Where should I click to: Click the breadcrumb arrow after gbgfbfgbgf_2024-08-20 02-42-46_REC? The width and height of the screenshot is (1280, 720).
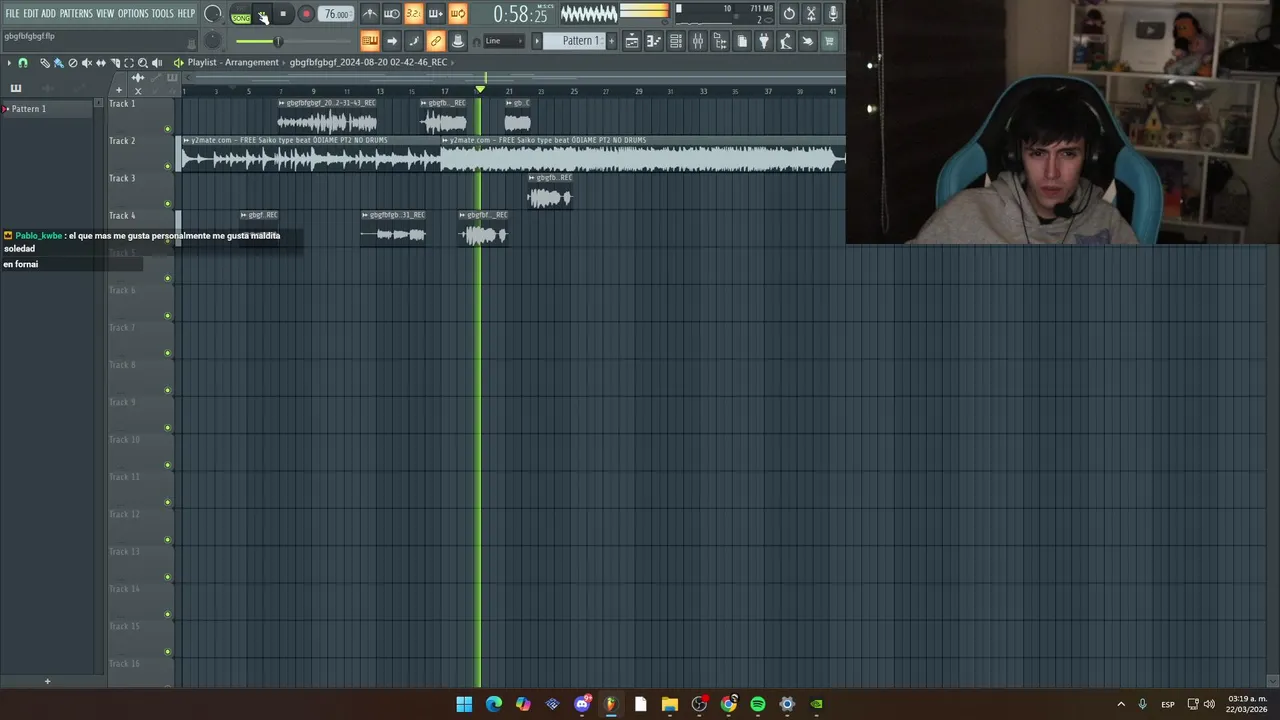point(453,62)
